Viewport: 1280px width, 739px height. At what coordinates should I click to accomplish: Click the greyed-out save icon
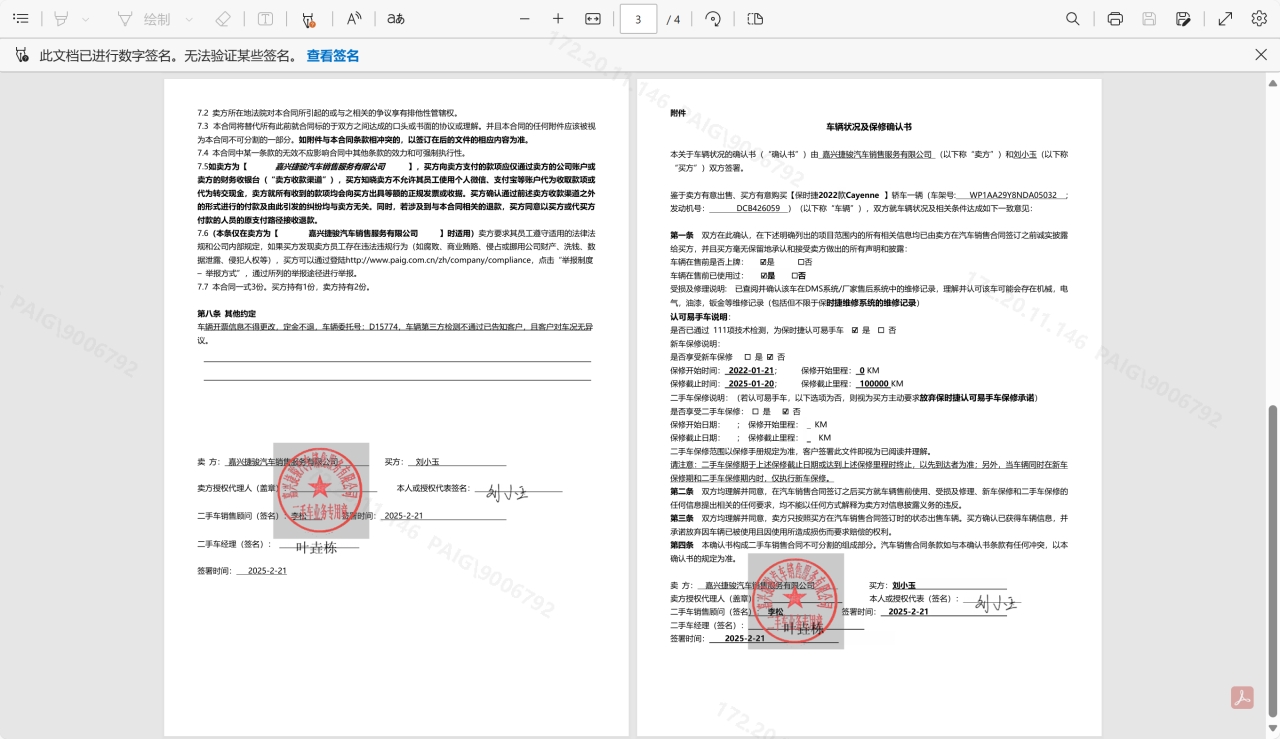tap(1150, 19)
